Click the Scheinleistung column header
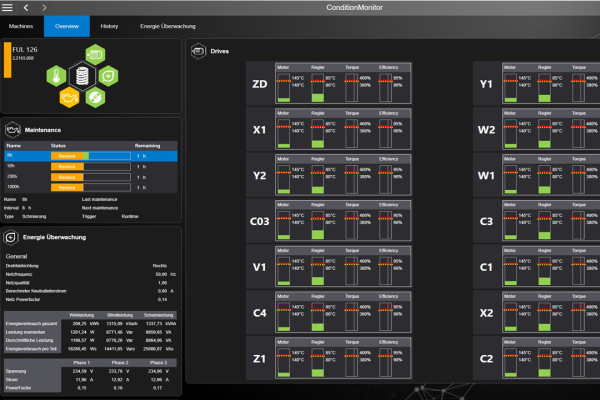The image size is (600, 400). click(158, 315)
